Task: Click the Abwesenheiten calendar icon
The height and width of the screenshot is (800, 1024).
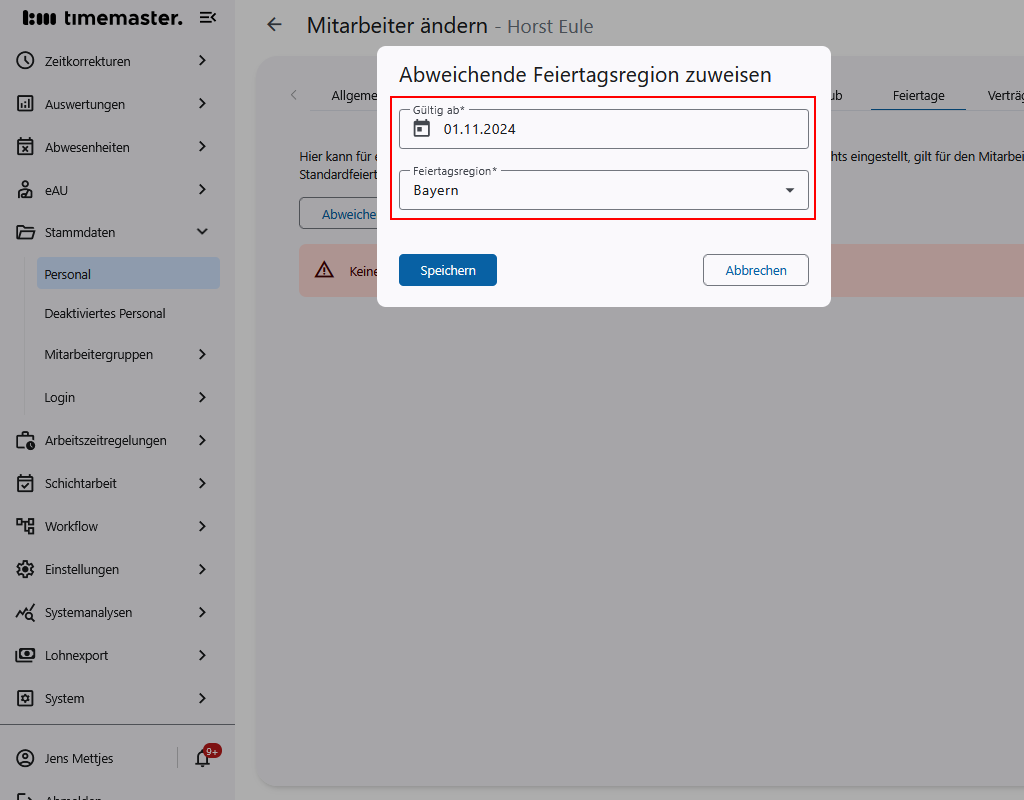Action: 26,147
